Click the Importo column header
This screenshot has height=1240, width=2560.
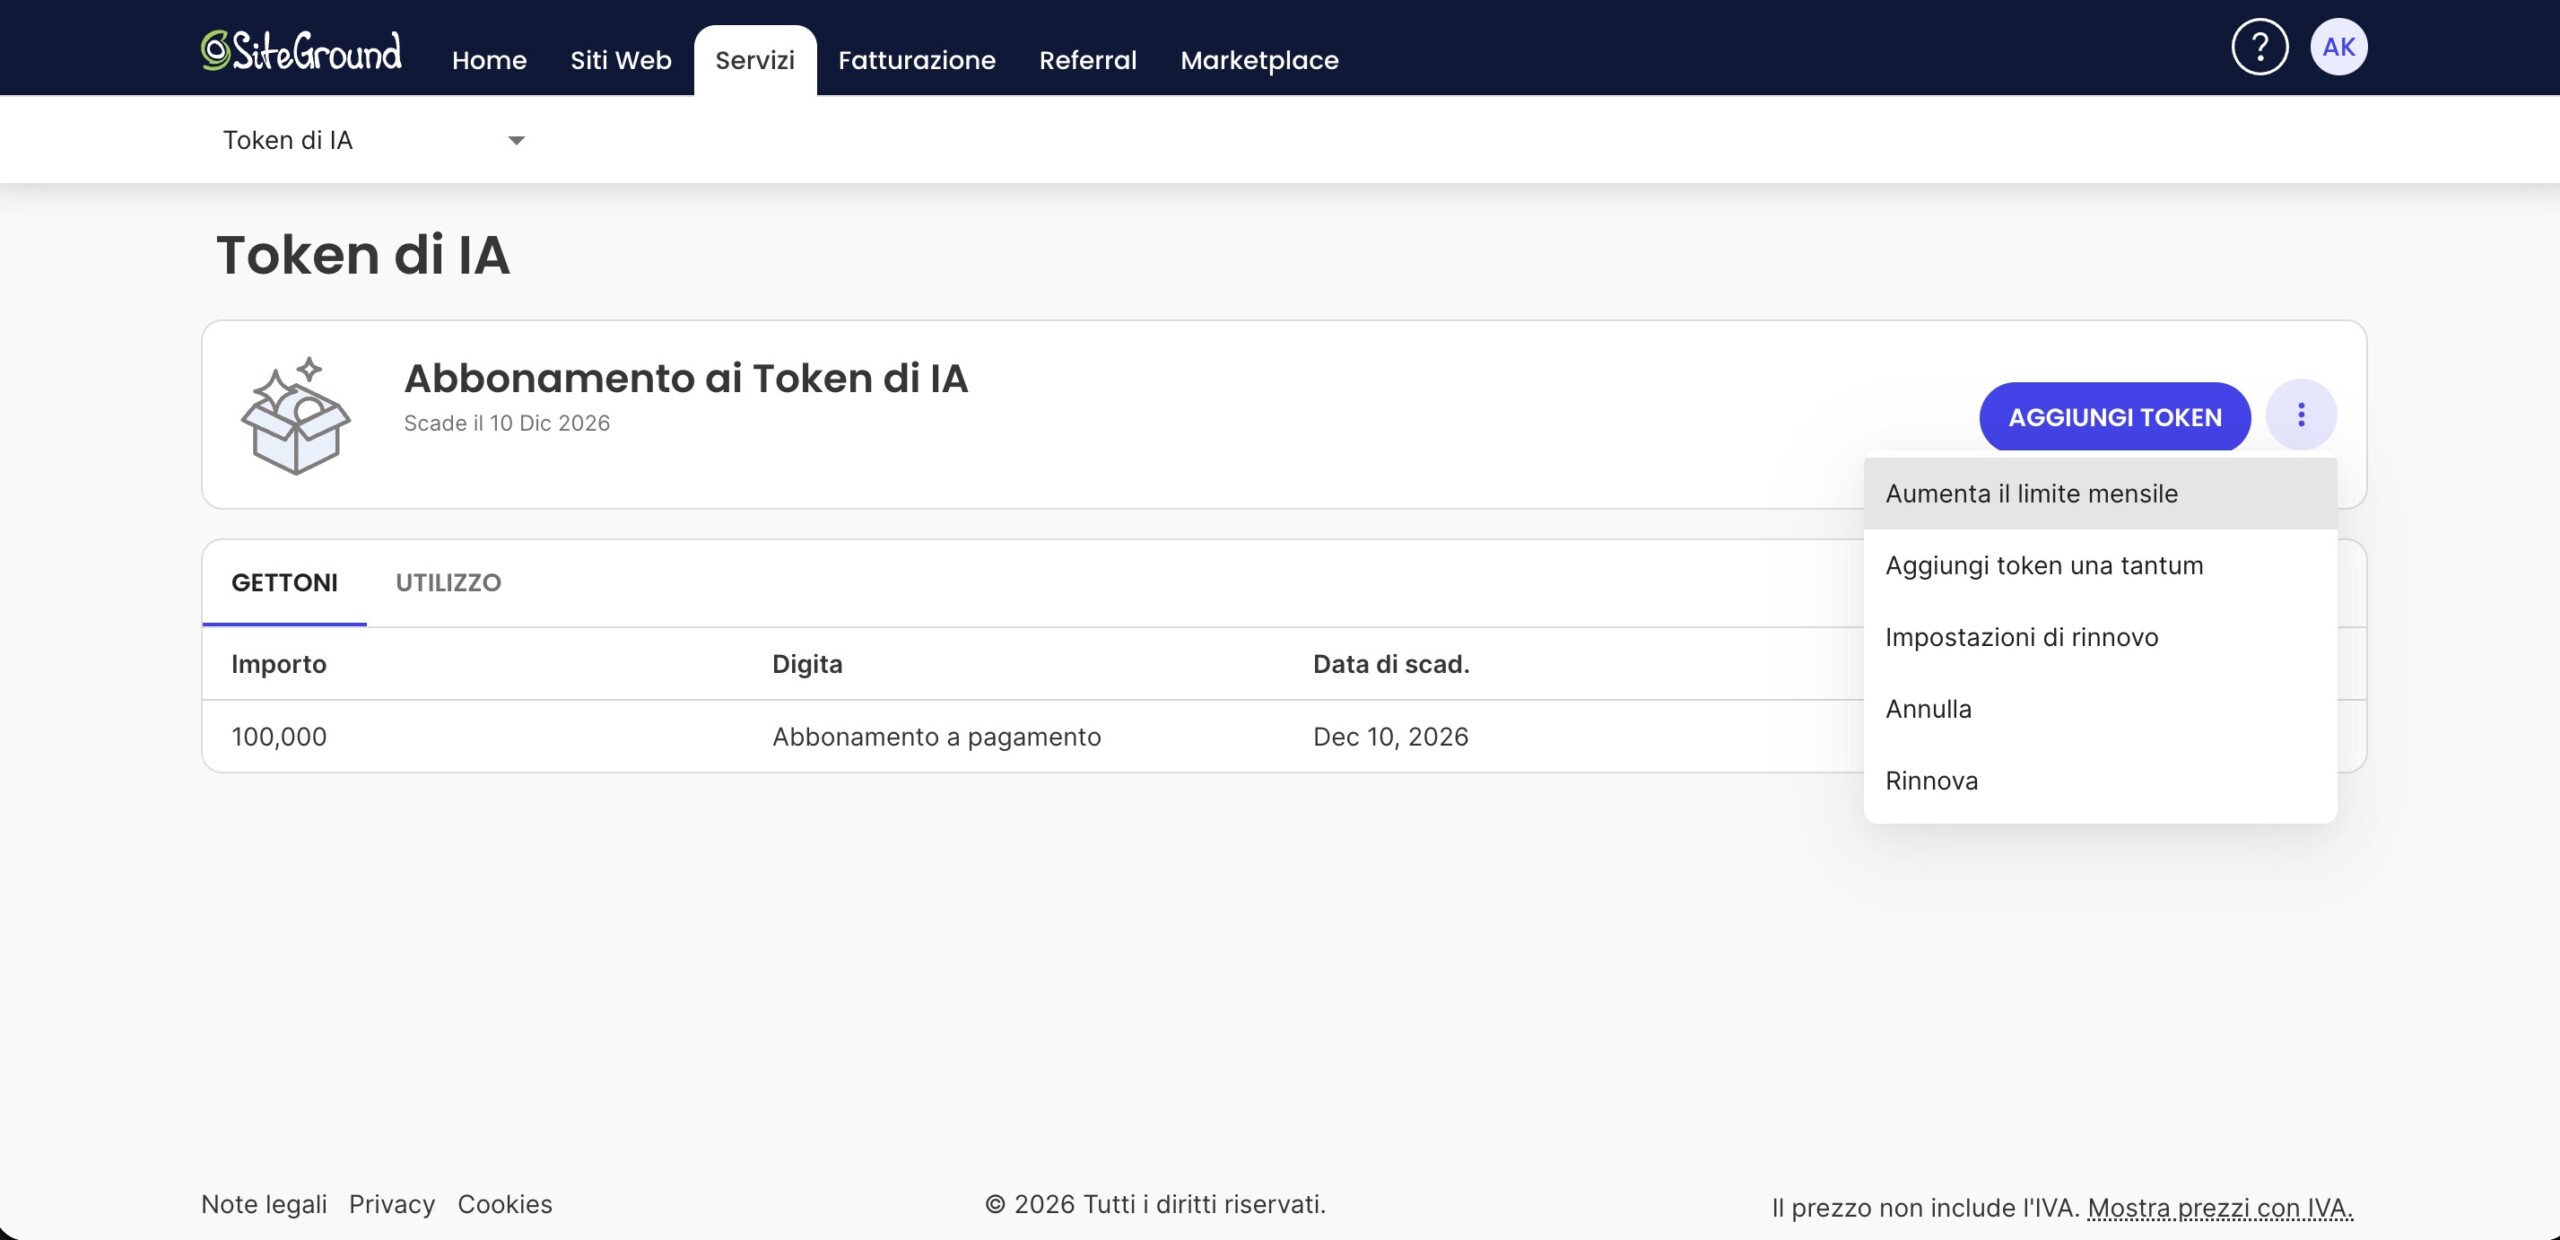click(x=279, y=664)
